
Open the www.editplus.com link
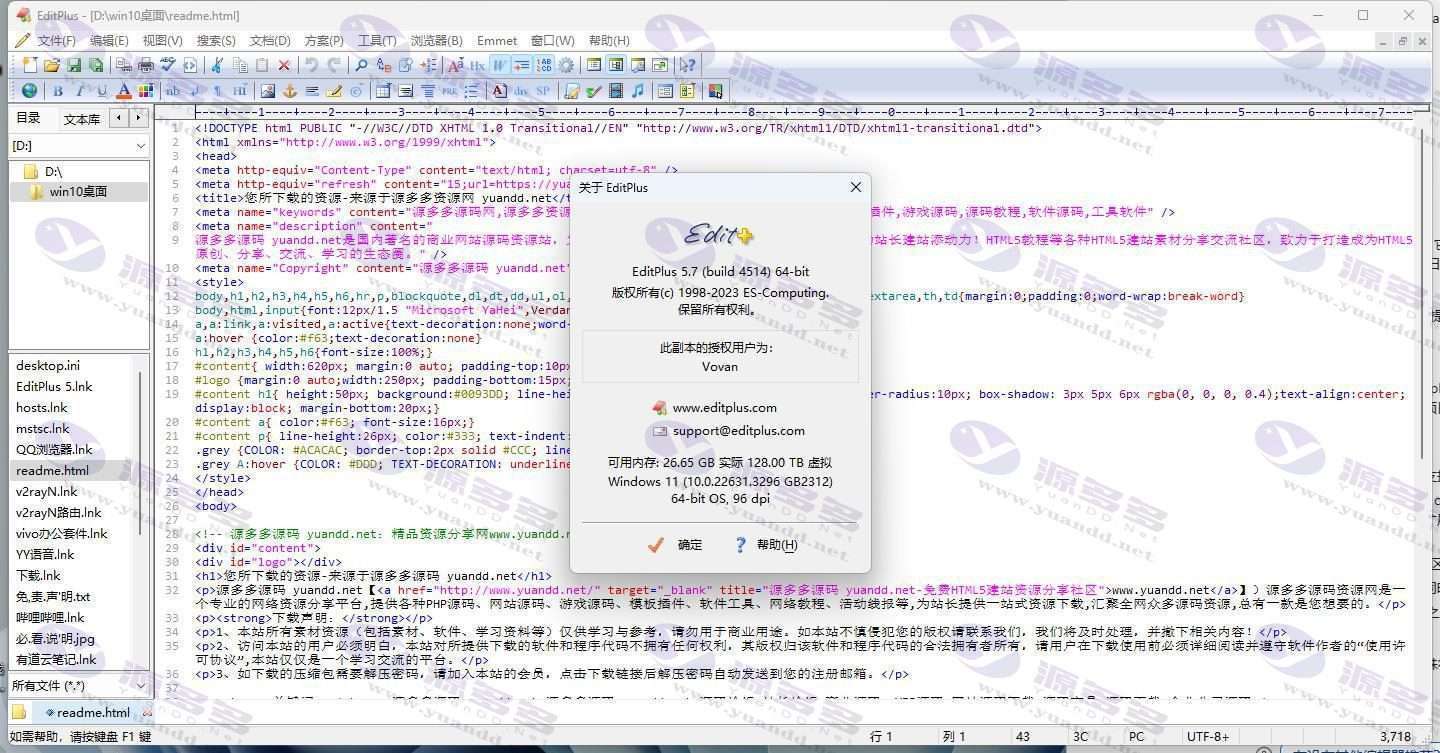pyautogui.click(x=724, y=408)
